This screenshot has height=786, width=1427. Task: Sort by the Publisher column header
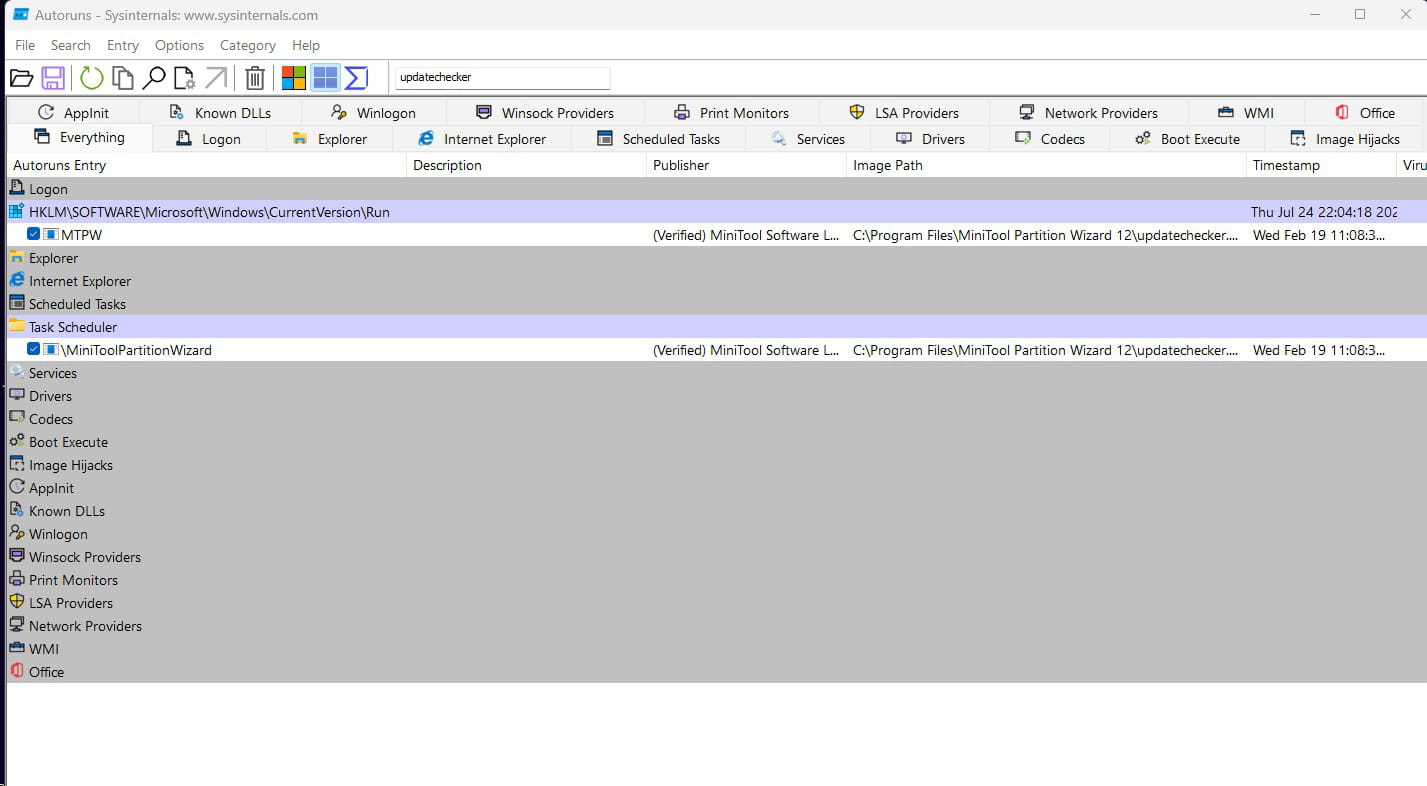click(x=681, y=165)
